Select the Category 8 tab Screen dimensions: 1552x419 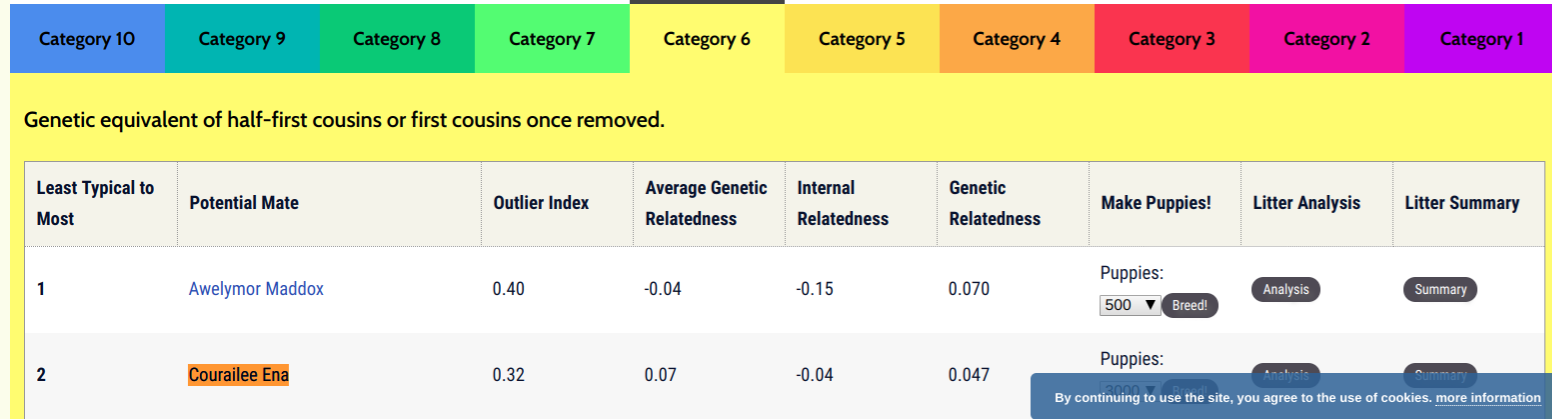pos(397,39)
